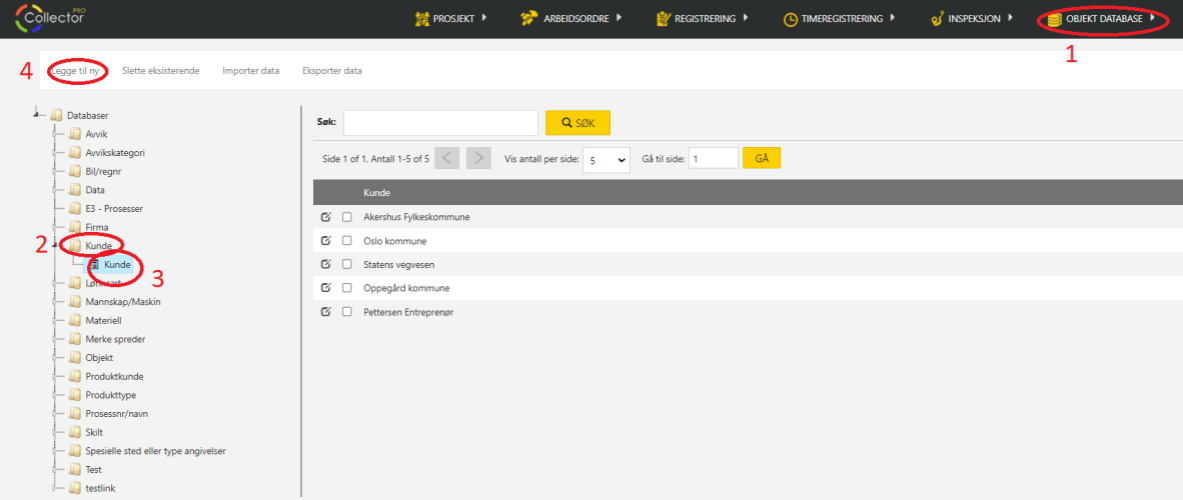Viewport: 1183px width, 500px height.
Task: Focus the Gå til side field
Action: (x=713, y=158)
